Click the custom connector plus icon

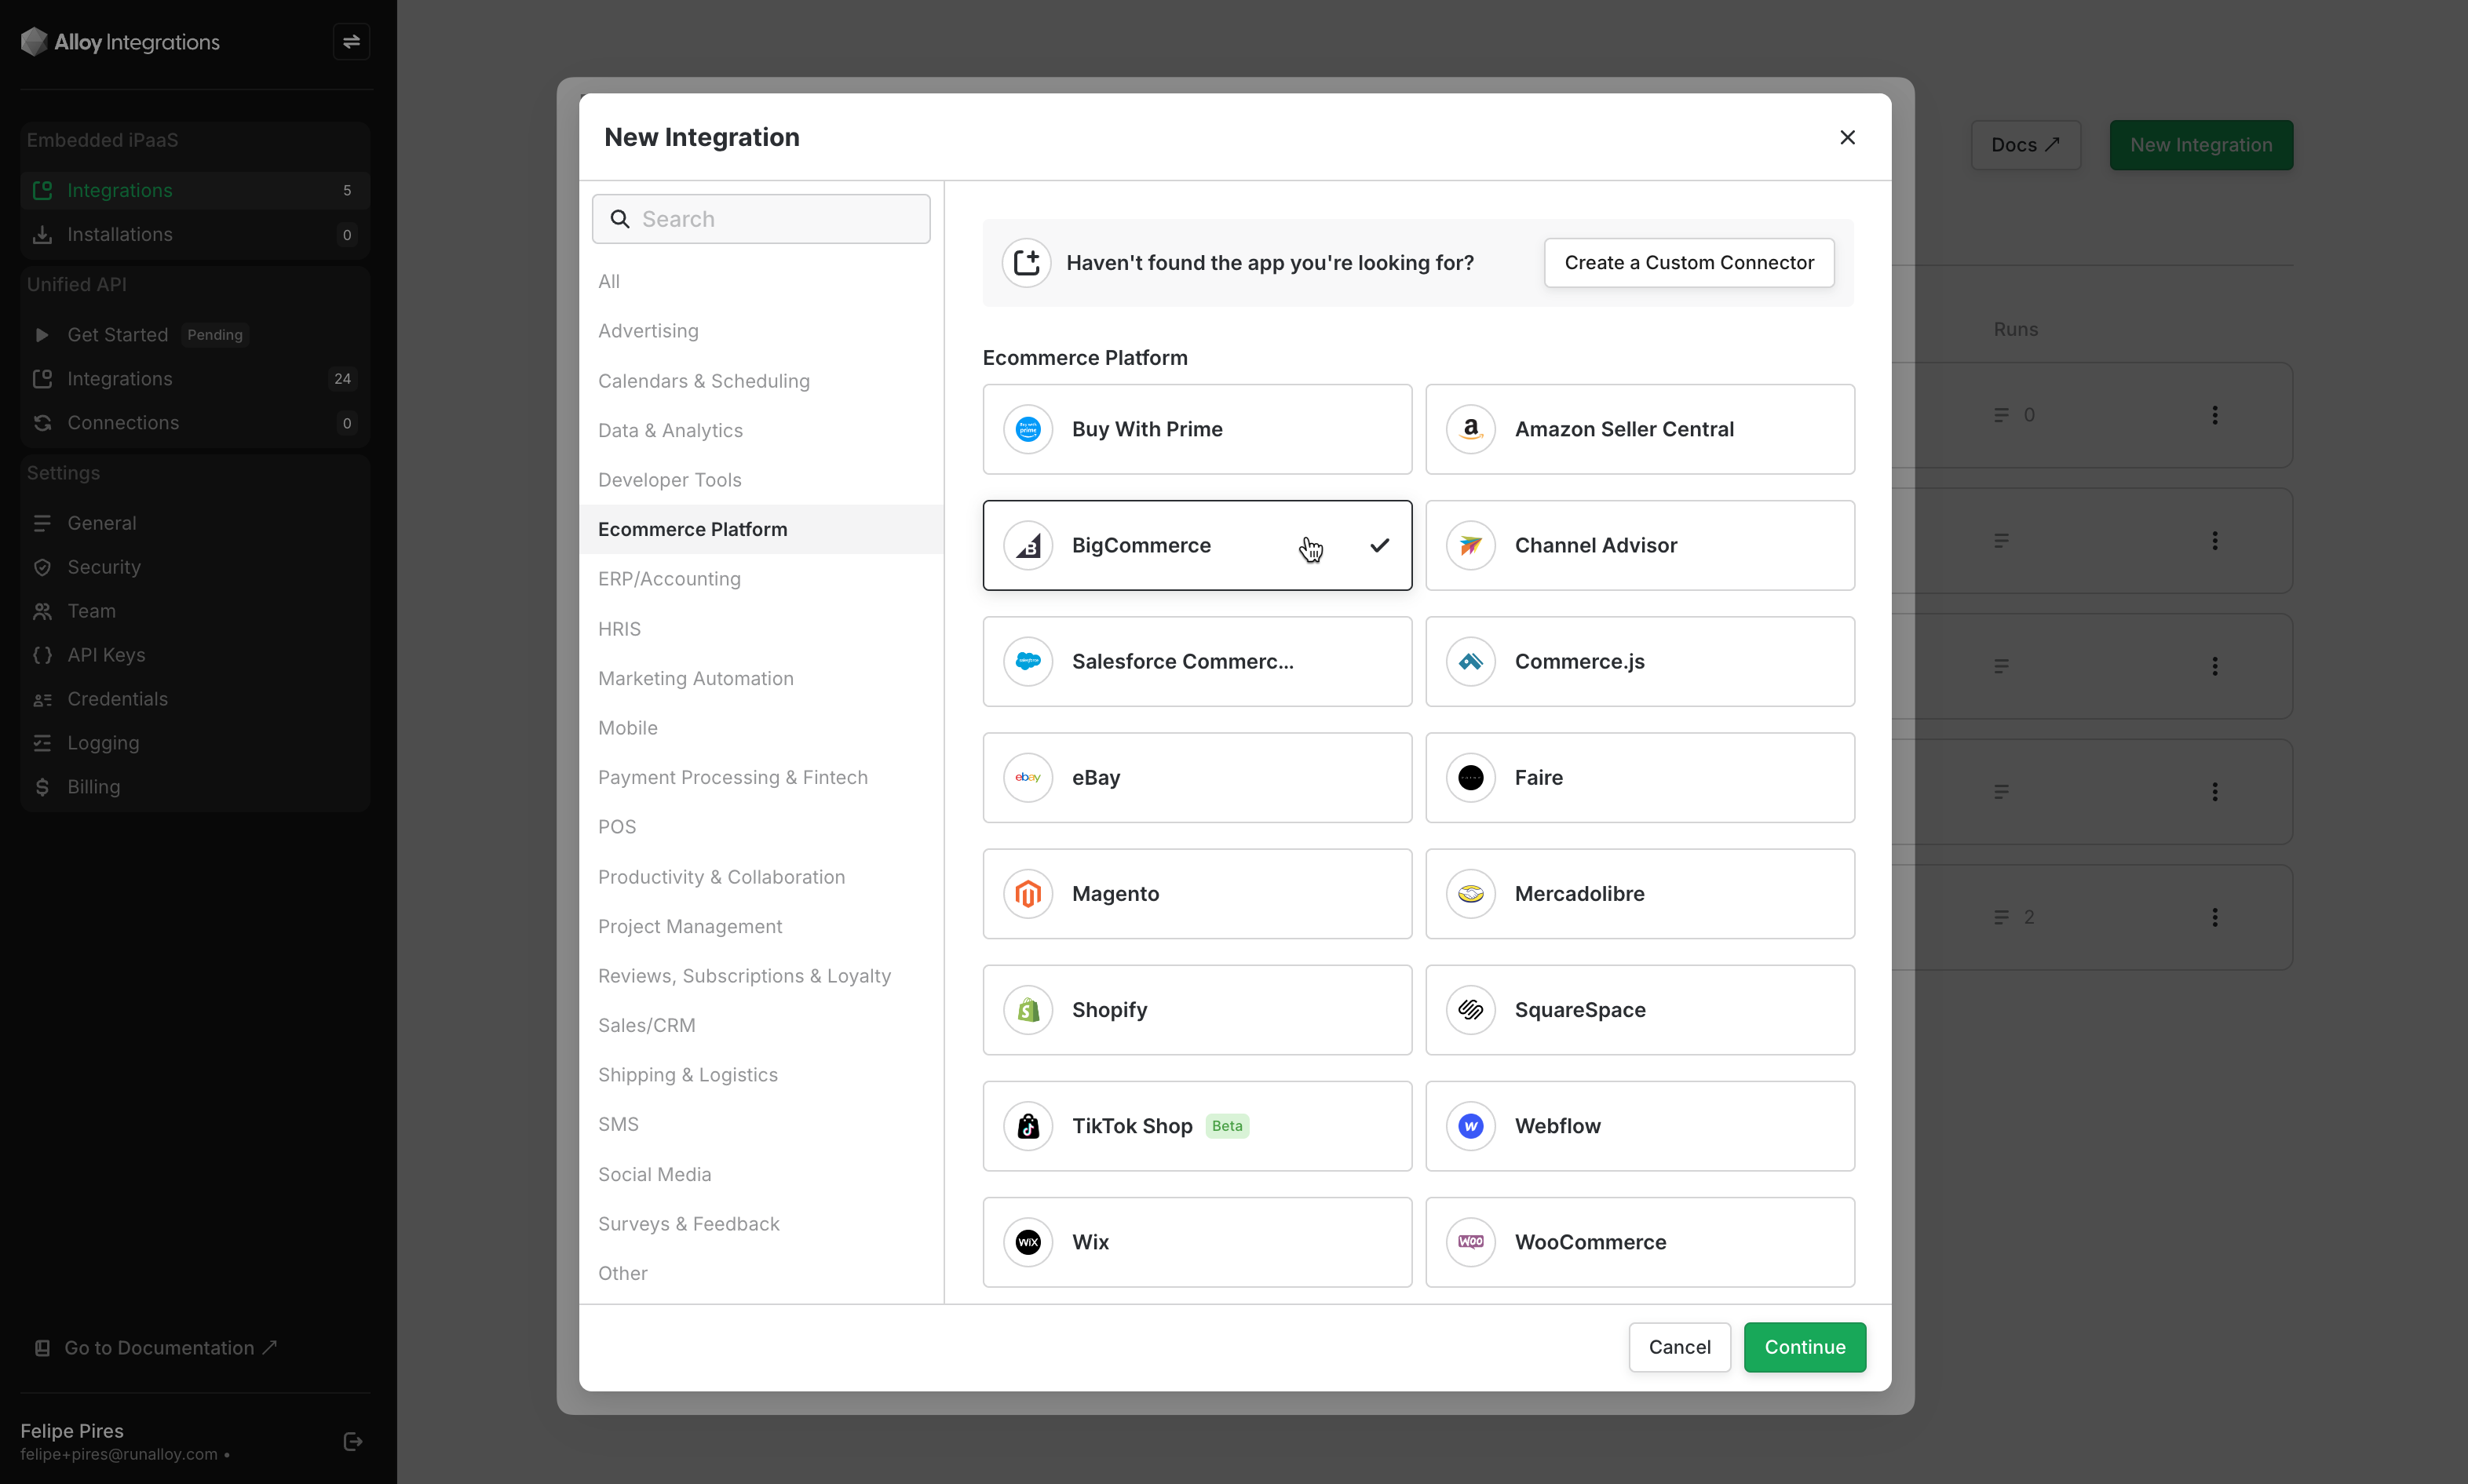[x=1026, y=263]
